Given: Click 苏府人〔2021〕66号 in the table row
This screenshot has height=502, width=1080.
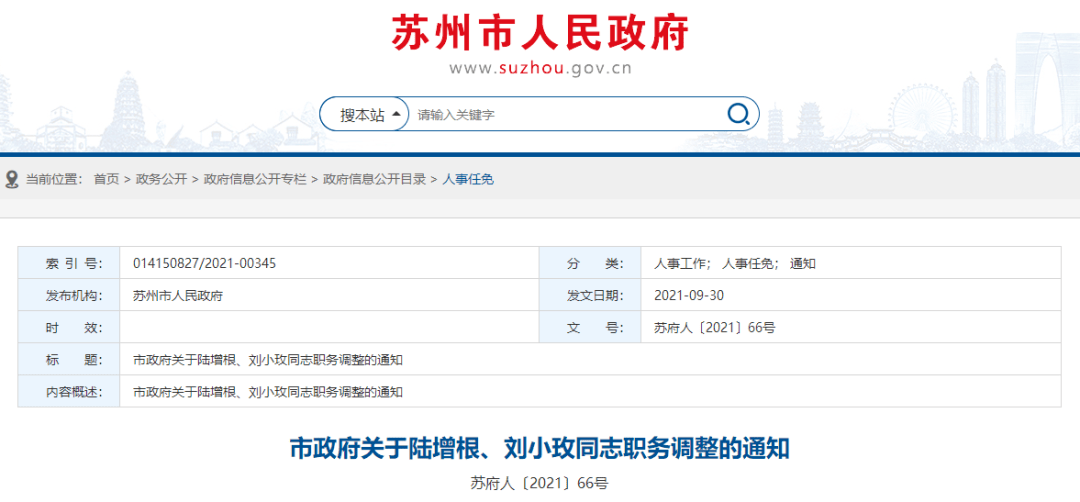Looking at the screenshot, I should click(x=714, y=328).
